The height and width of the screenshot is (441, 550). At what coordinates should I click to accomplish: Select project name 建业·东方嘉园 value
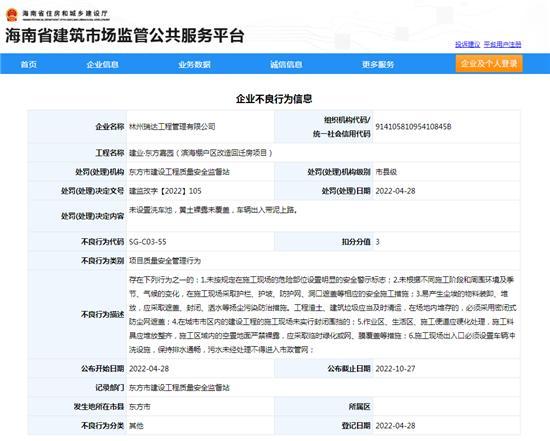coord(201,153)
